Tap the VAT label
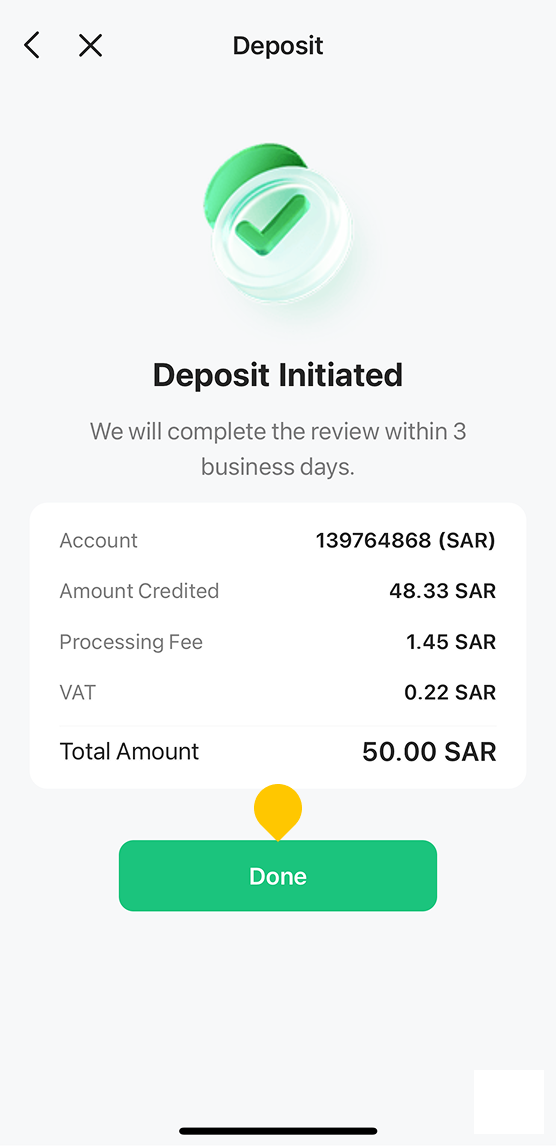 tap(77, 692)
